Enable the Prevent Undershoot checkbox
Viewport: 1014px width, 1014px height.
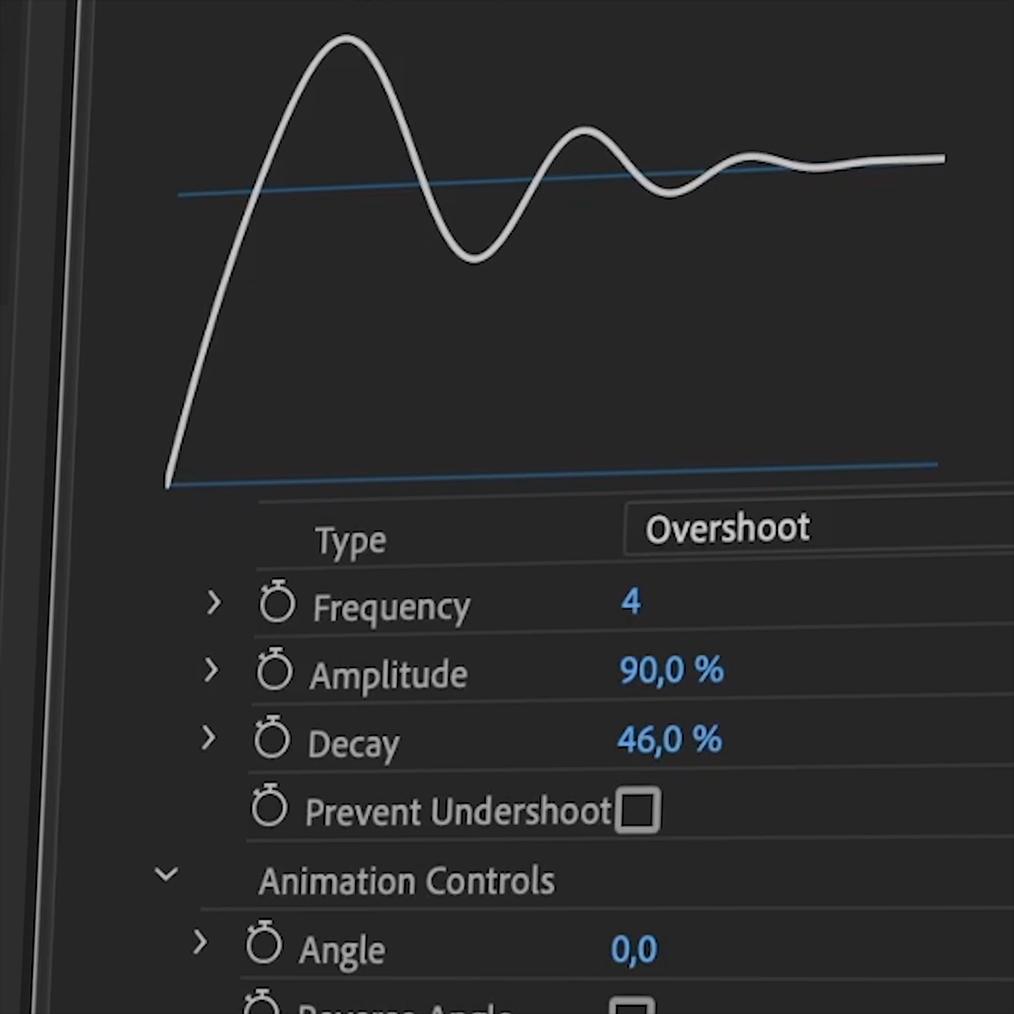pos(637,810)
